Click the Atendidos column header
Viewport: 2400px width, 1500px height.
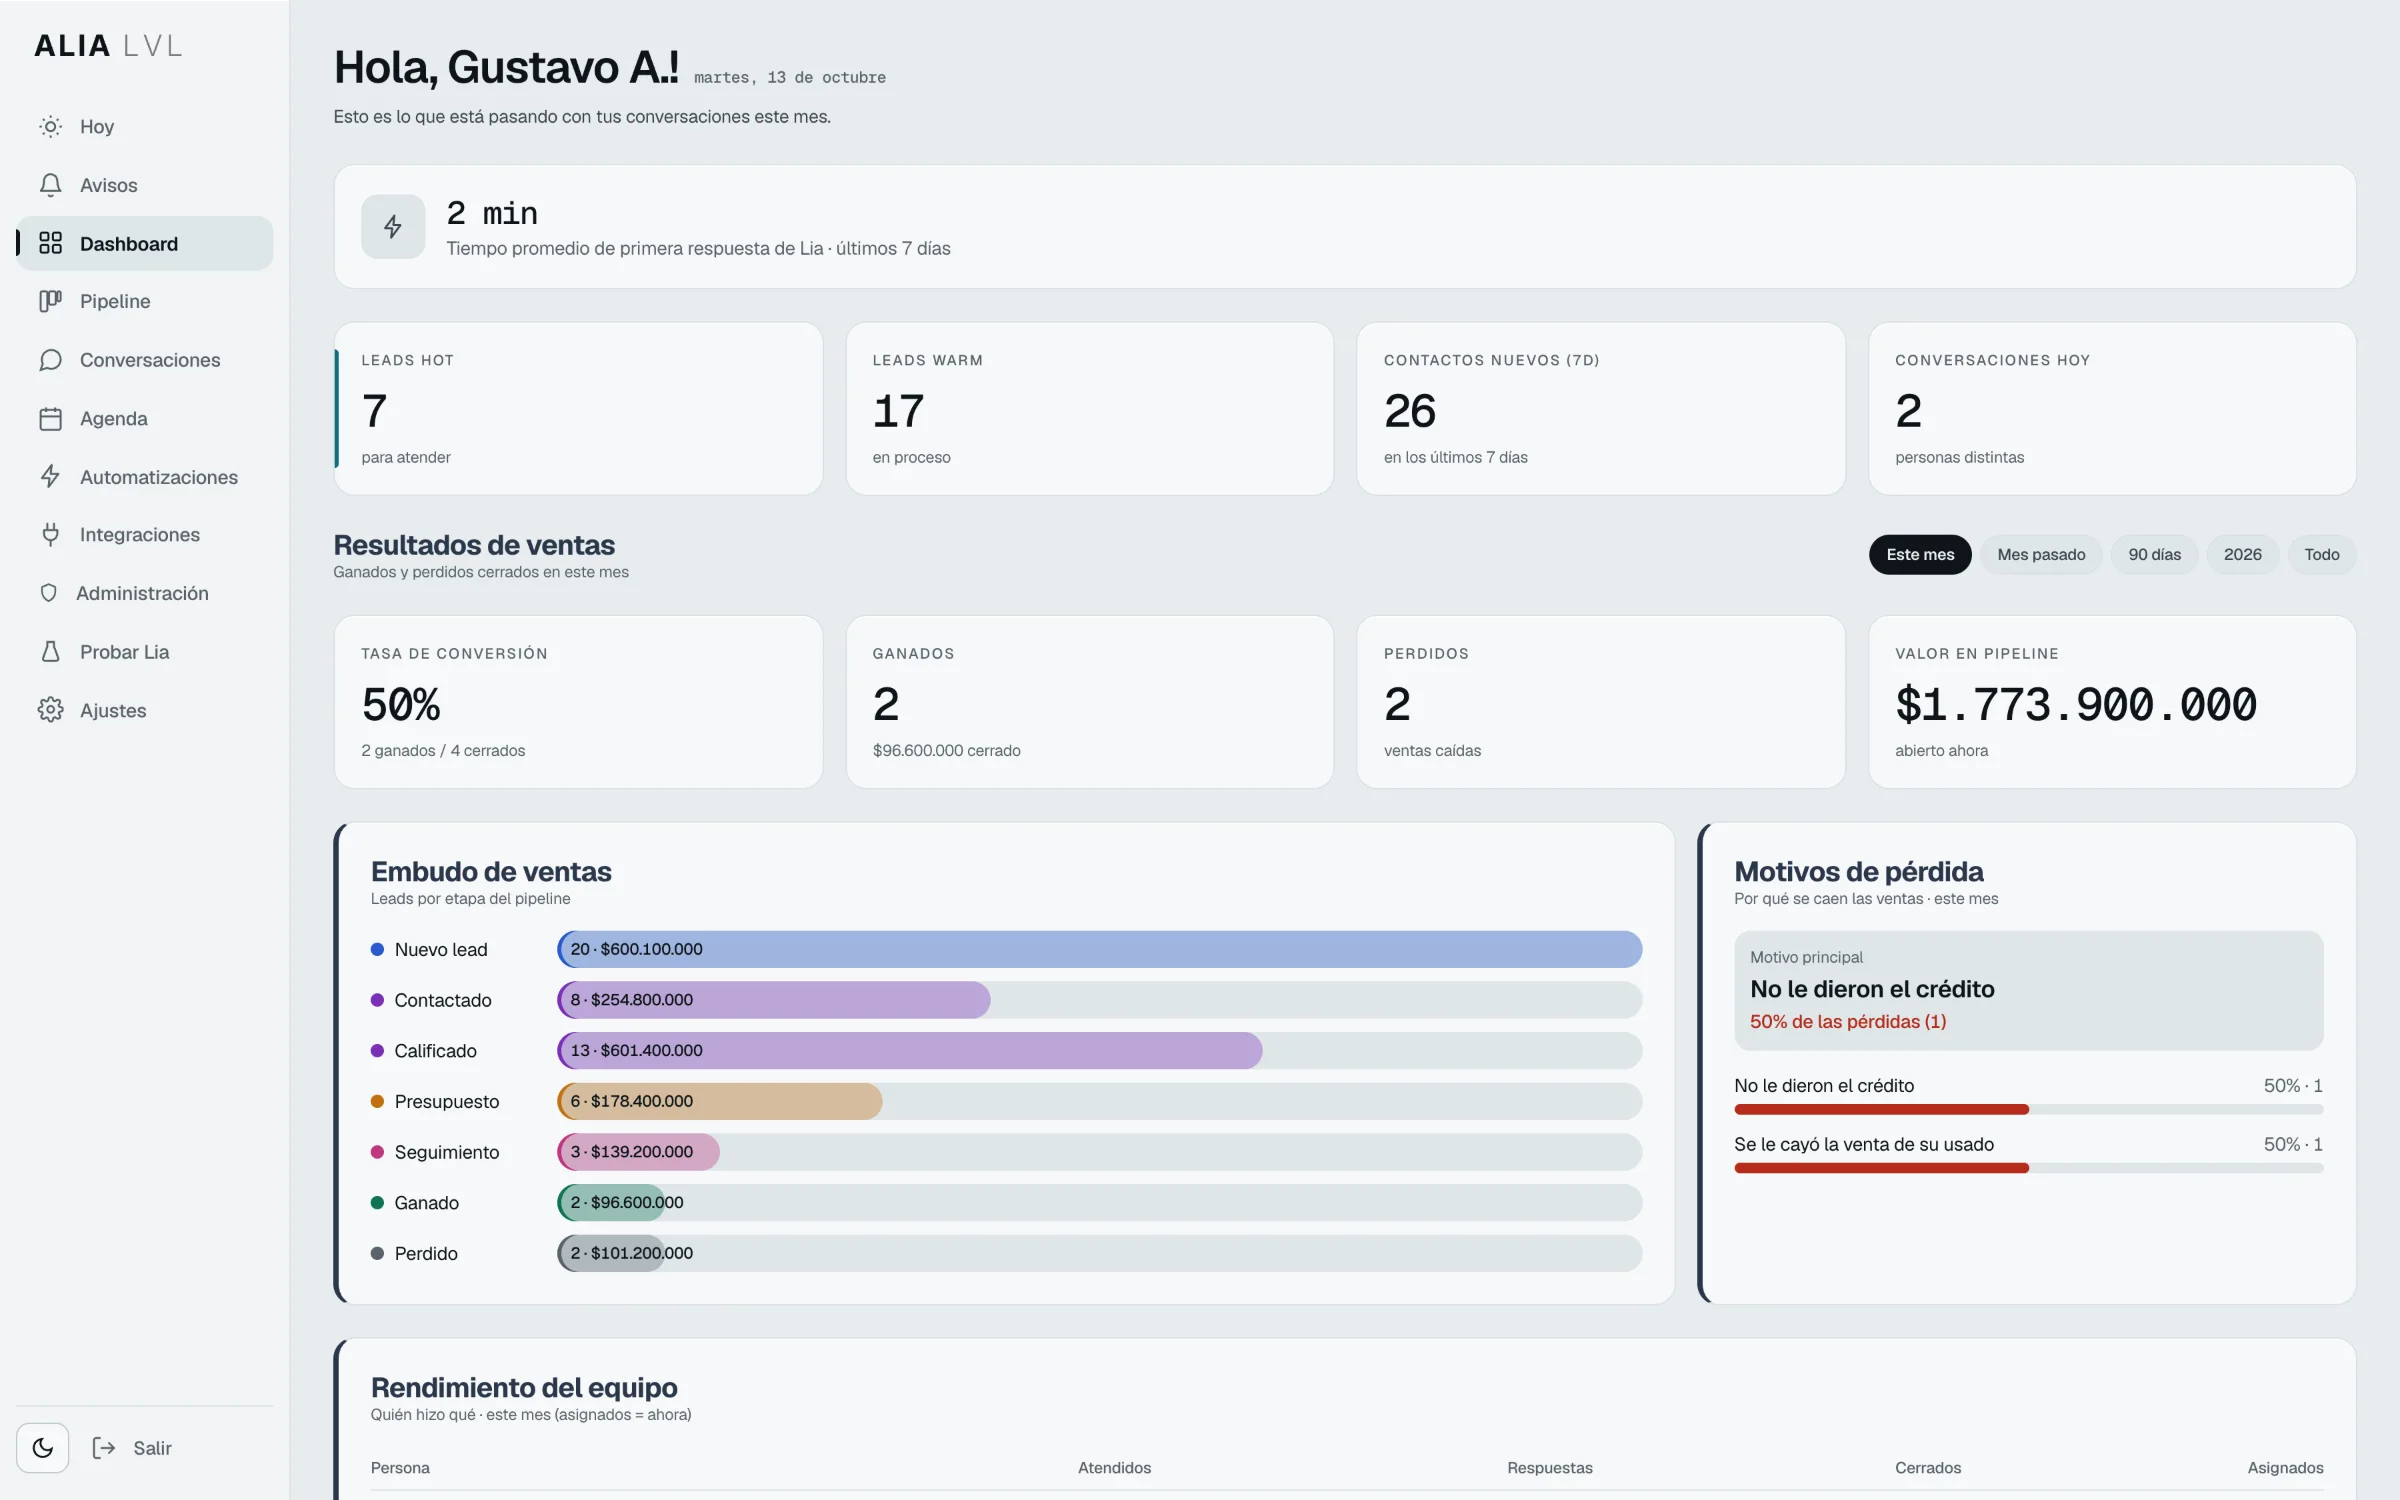(x=1114, y=1468)
